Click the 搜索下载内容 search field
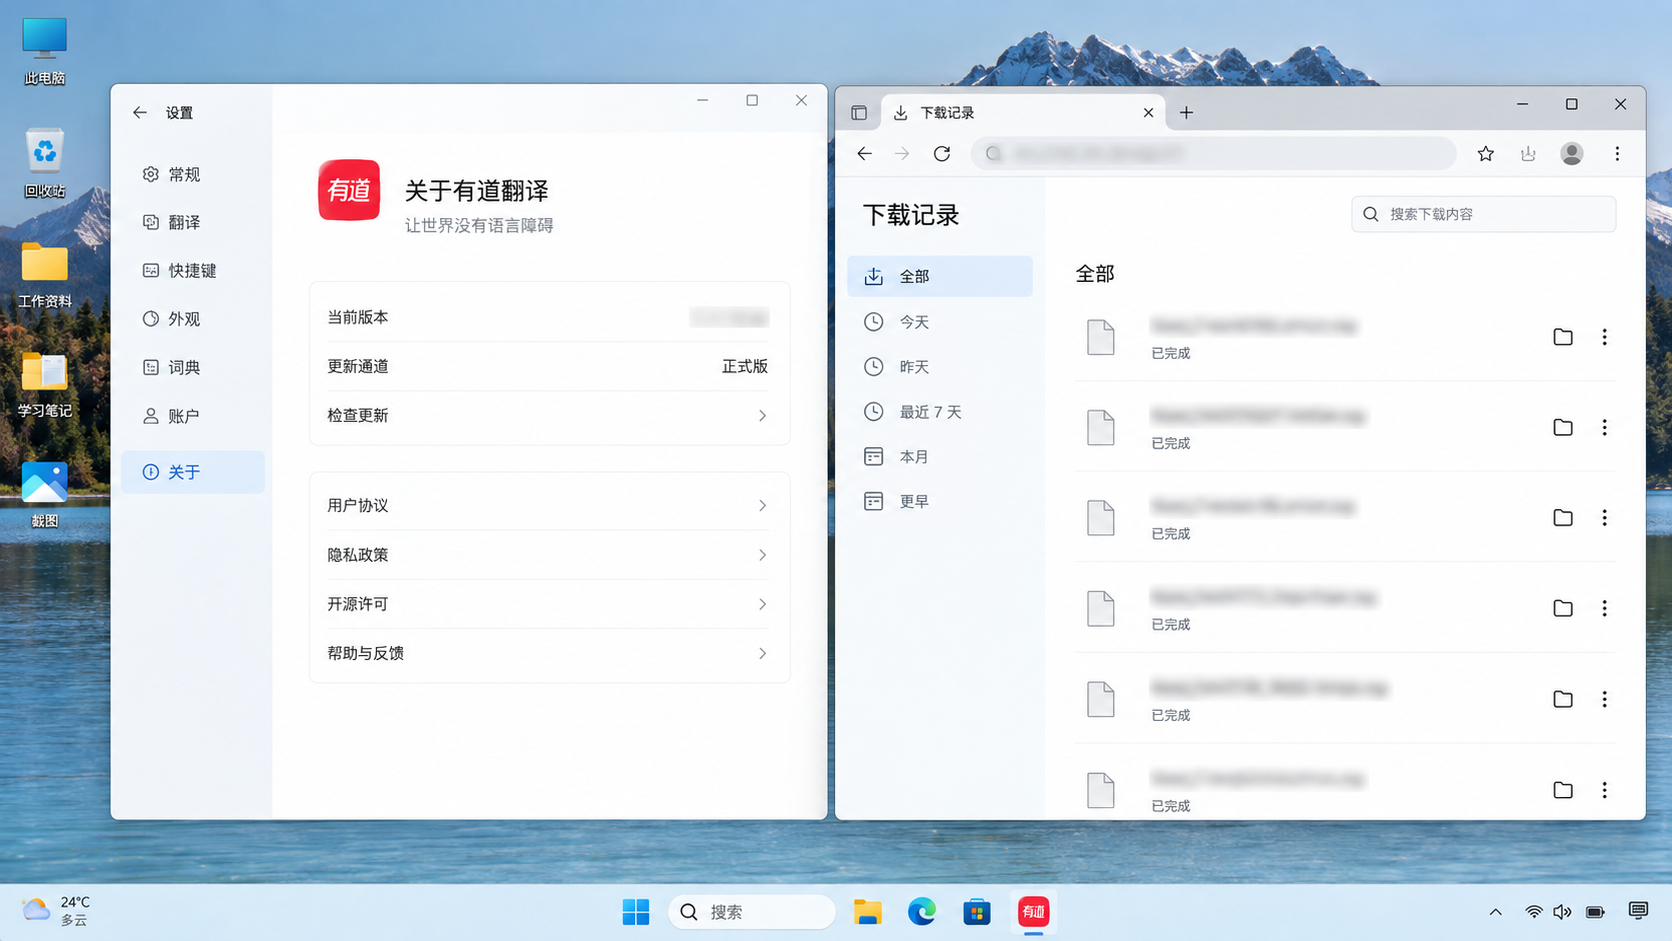This screenshot has width=1672, height=941. point(1483,214)
